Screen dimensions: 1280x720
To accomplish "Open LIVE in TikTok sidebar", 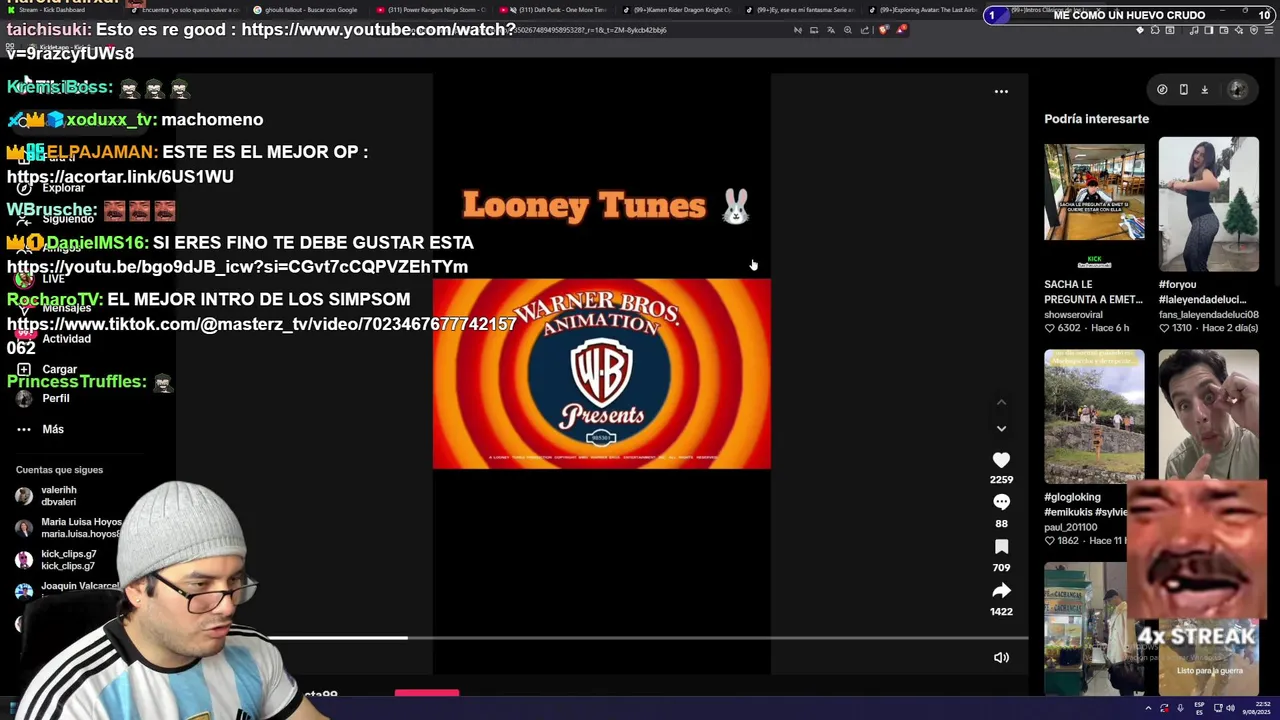I will point(53,279).
